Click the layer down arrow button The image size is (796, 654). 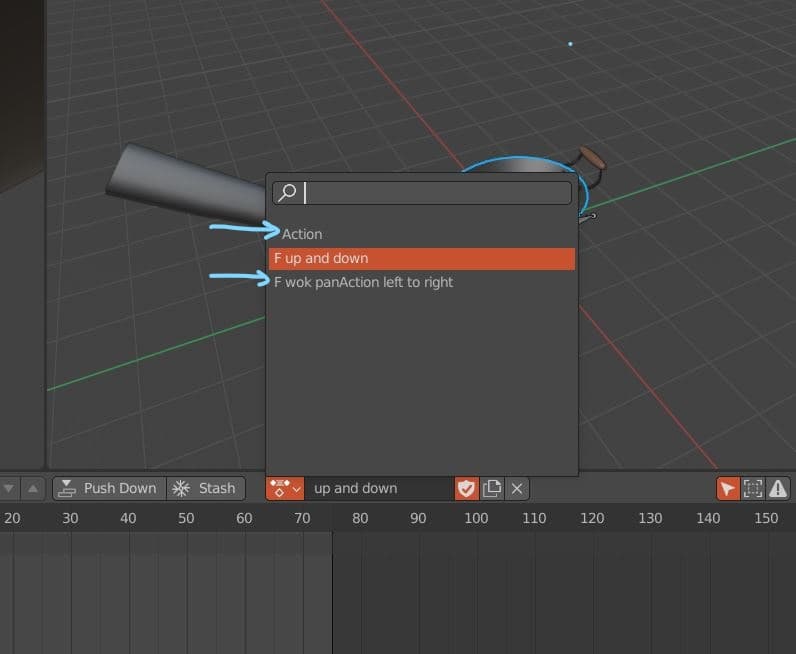pyautogui.click(x=9, y=488)
